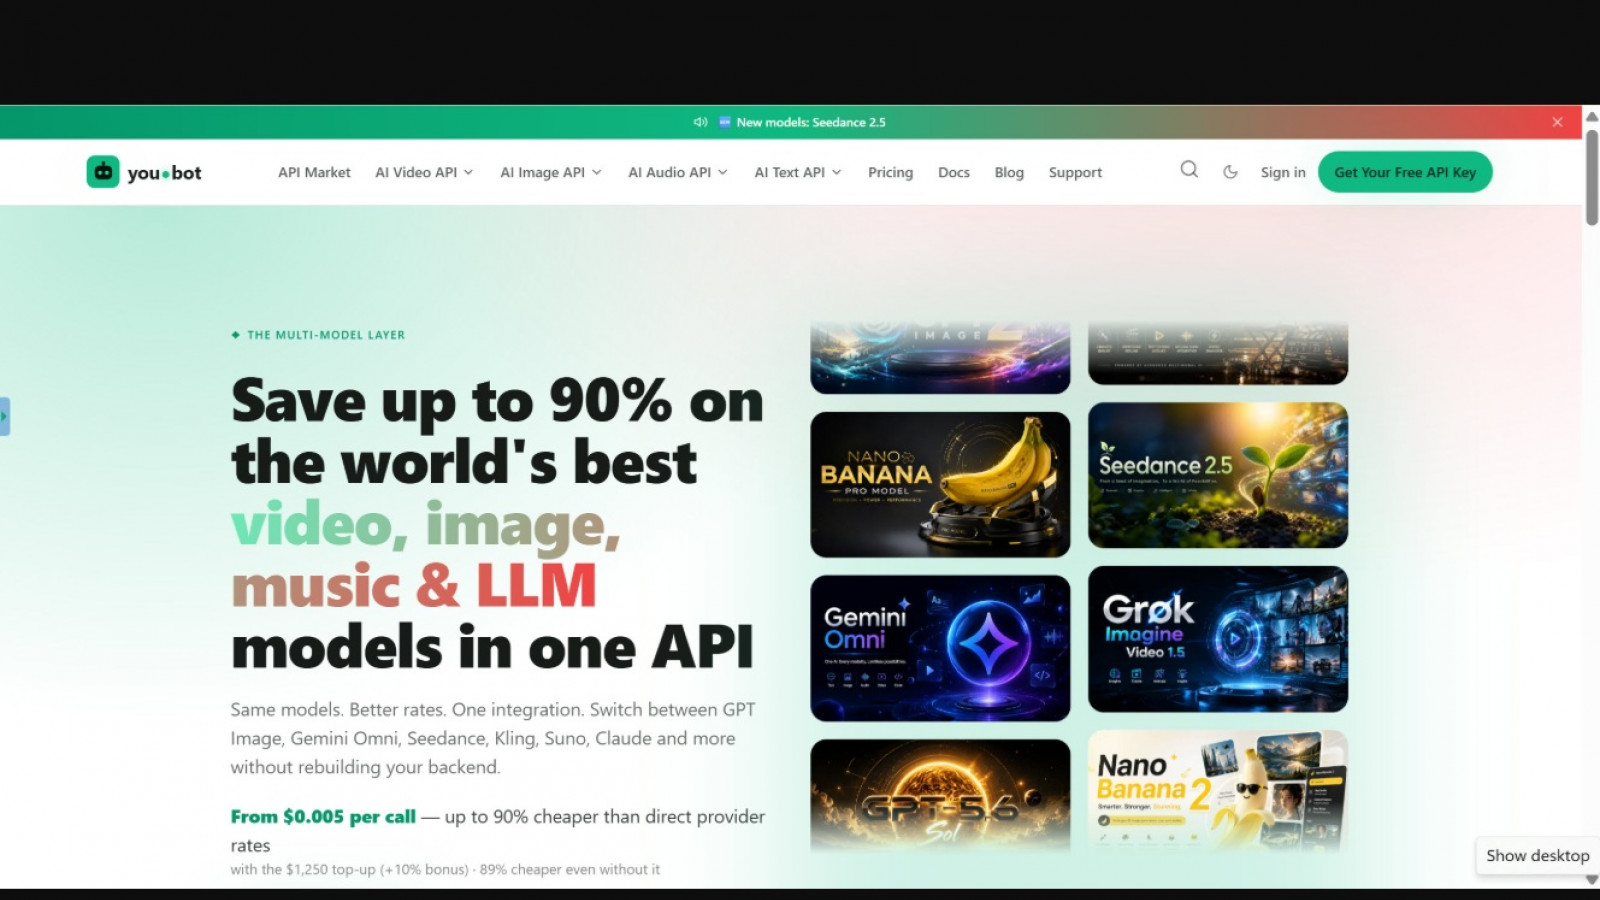The height and width of the screenshot is (900, 1600).
Task: Close the announcement banner
Action: tap(1557, 122)
